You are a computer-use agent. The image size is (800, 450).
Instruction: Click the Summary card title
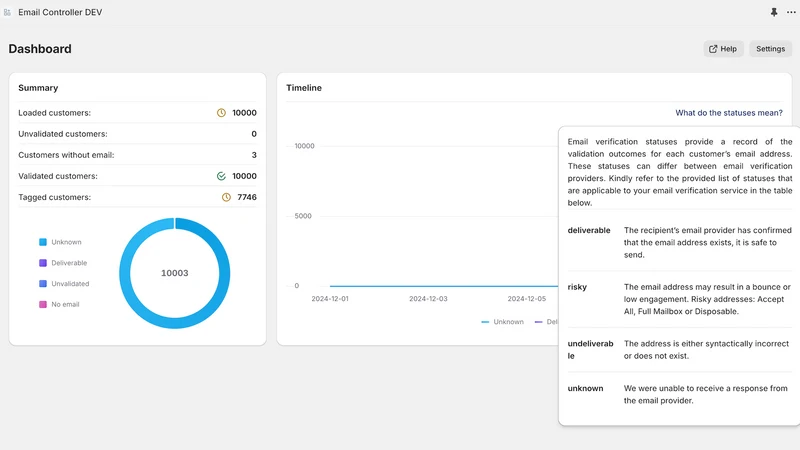(x=38, y=88)
